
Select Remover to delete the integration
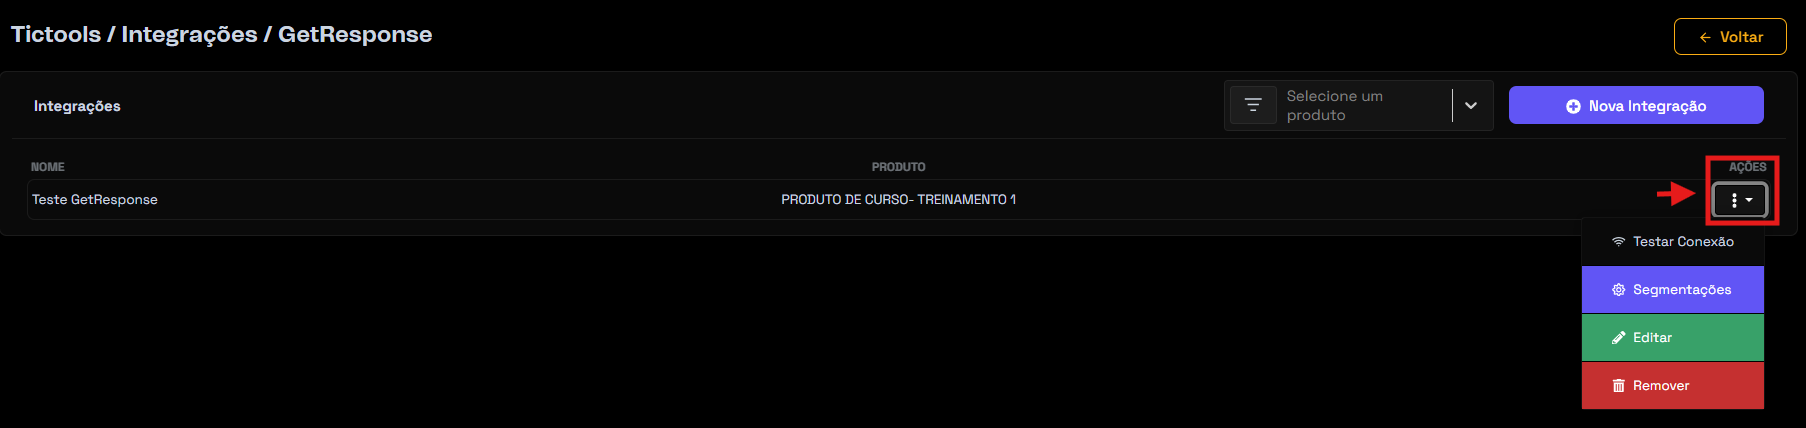point(1672,386)
